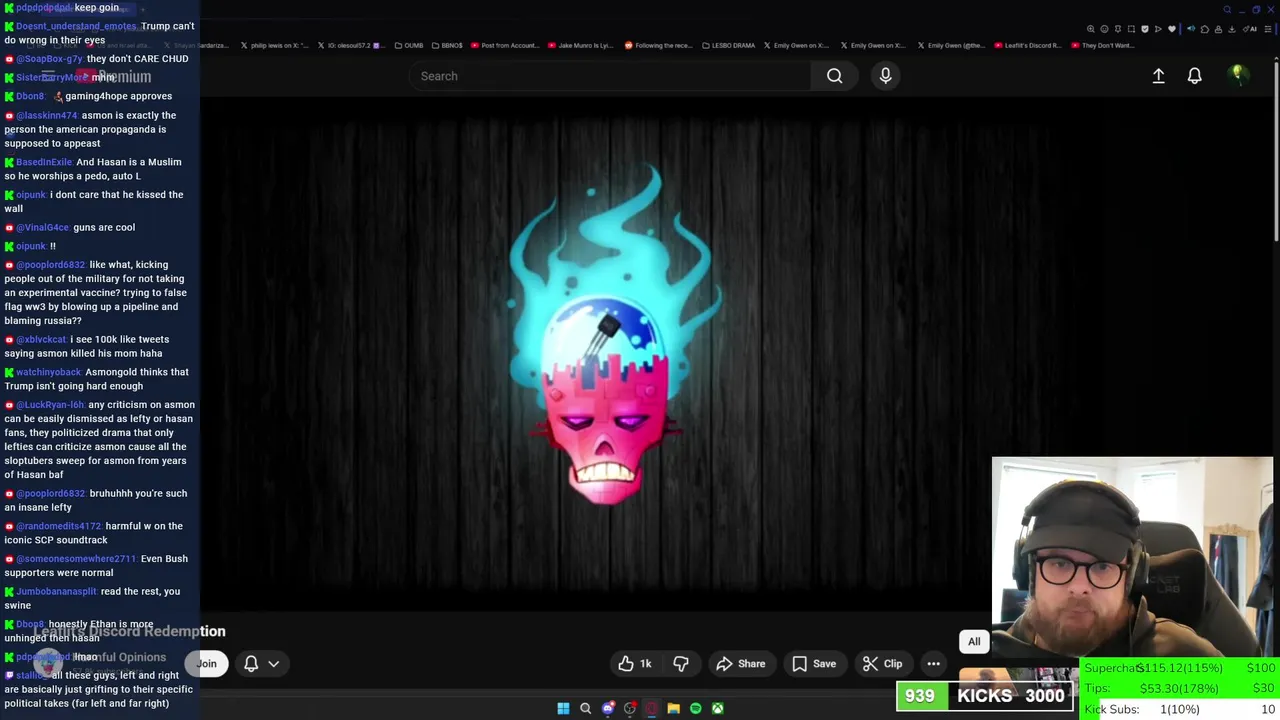Open Spotify from the taskbar

pyautogui.click(x=695, y=708)
